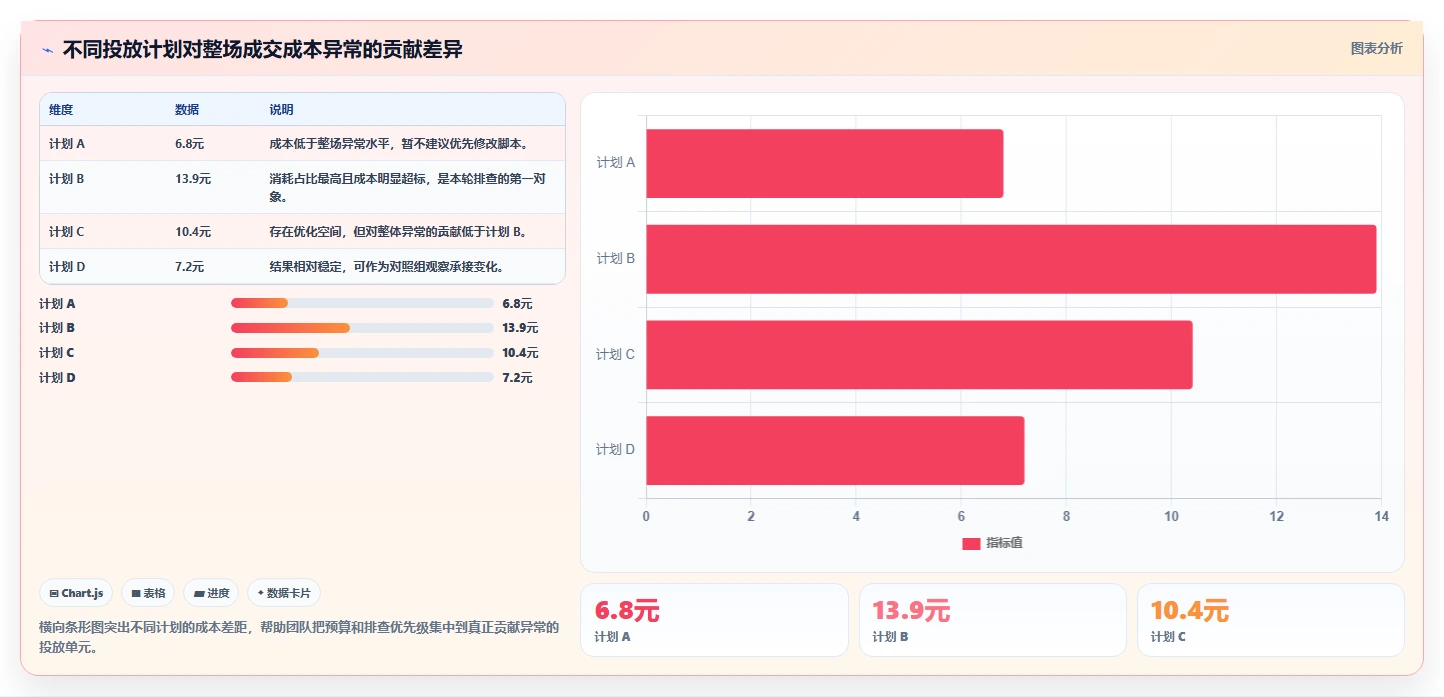Click description starting 消耗占比最高

point(409,188)
